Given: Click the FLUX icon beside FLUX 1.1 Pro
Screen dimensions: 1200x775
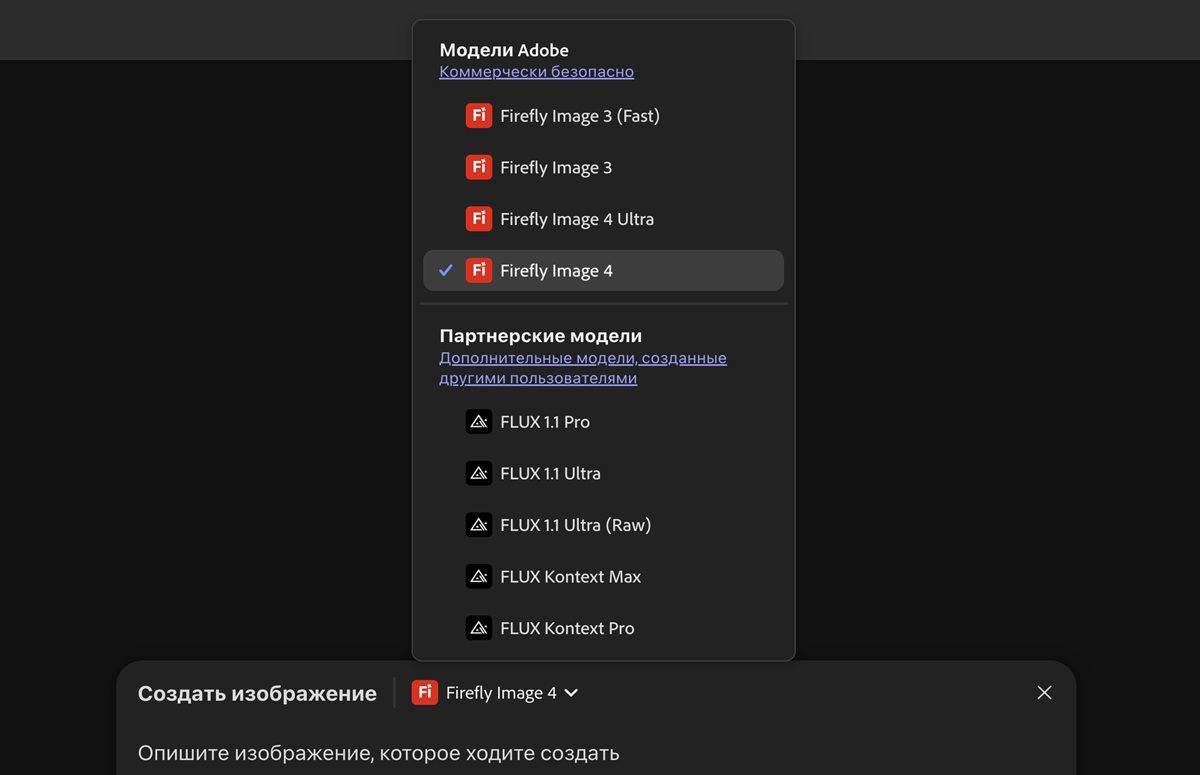Looking at the screenshot, I should (479, 422).
